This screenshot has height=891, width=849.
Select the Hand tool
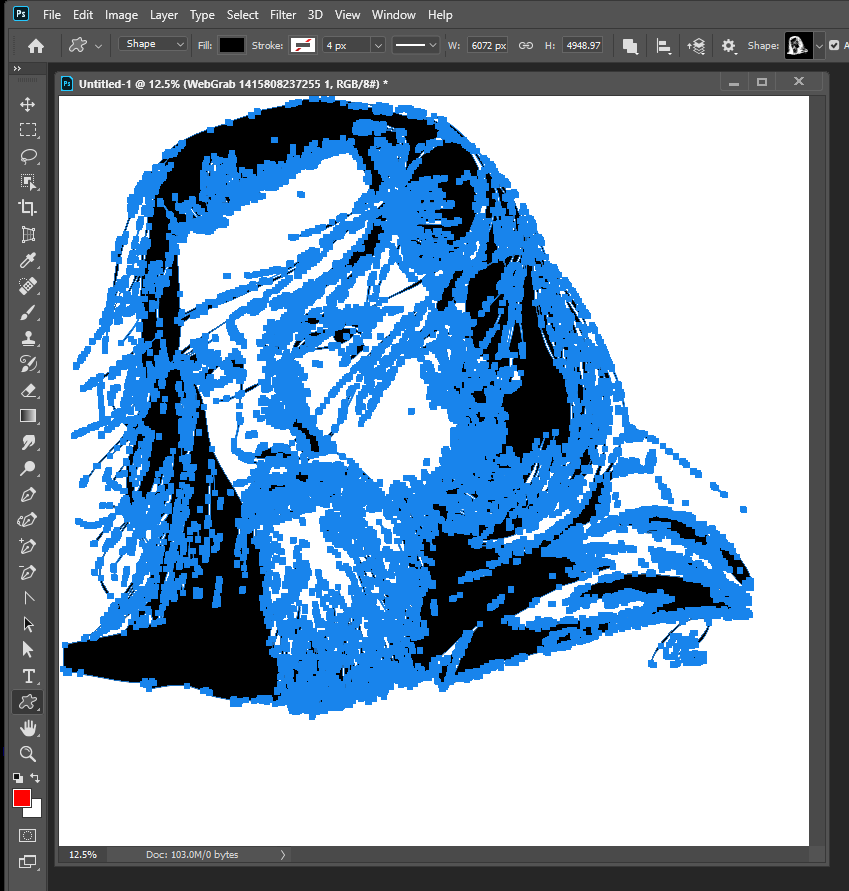pos(27,728)
